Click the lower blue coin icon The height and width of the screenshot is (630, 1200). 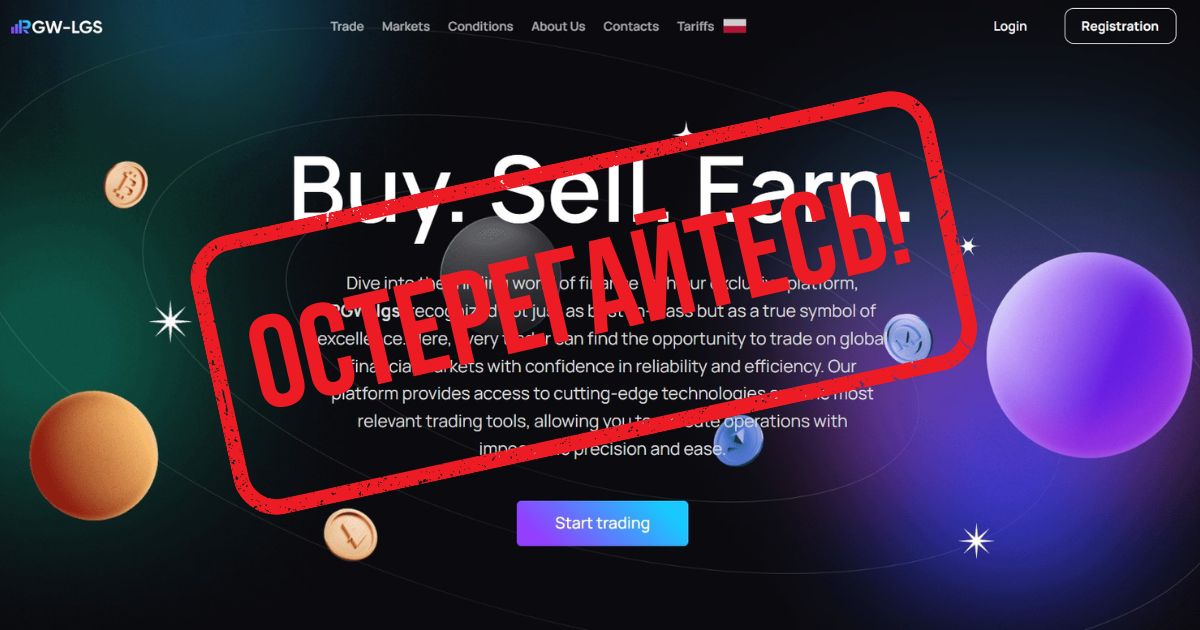(x=738, y=441)
